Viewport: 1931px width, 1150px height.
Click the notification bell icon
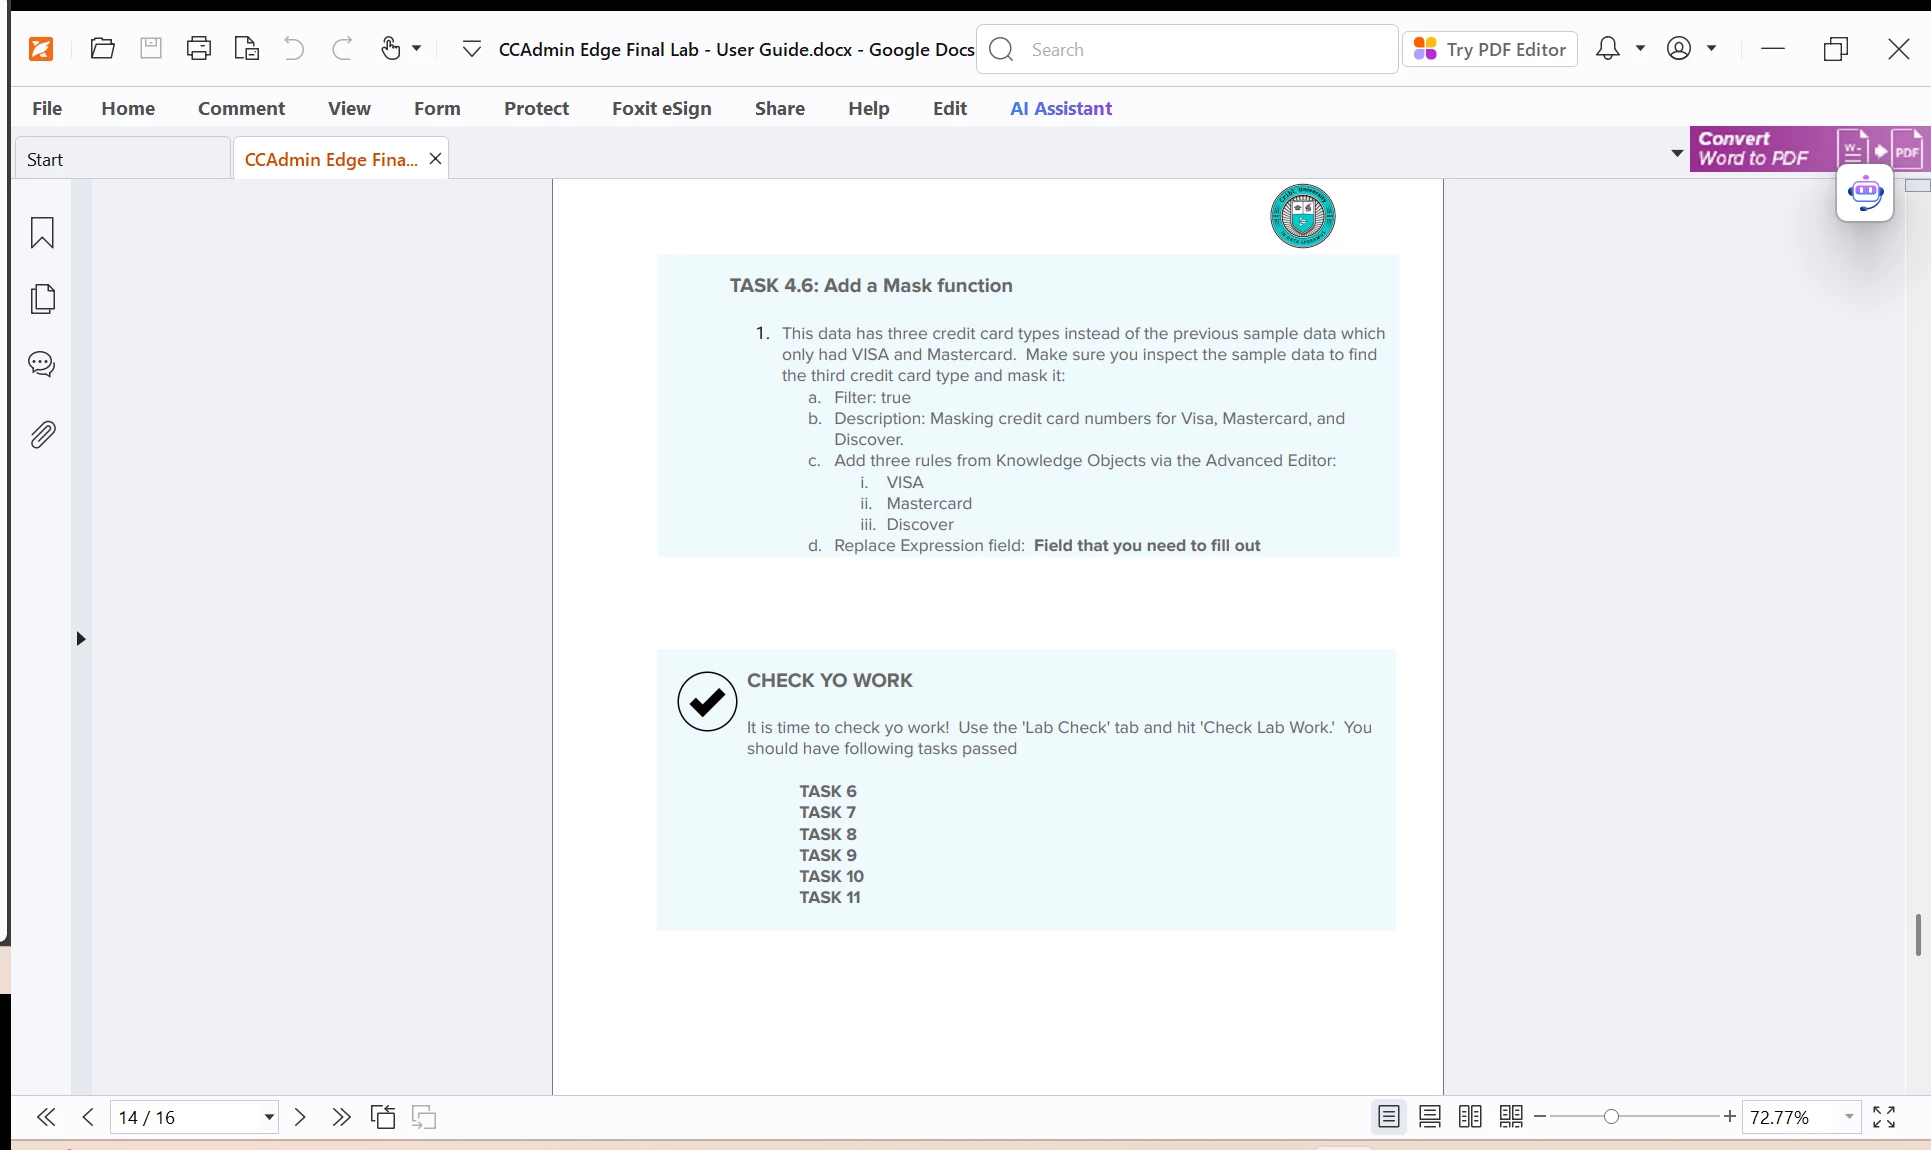pyautogui.click(x=1607, y=48)
